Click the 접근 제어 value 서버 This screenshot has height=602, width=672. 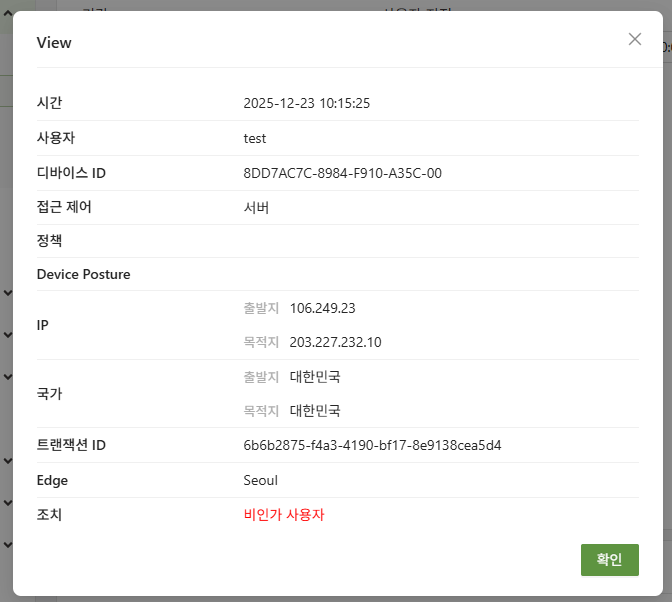pos(256,207)
